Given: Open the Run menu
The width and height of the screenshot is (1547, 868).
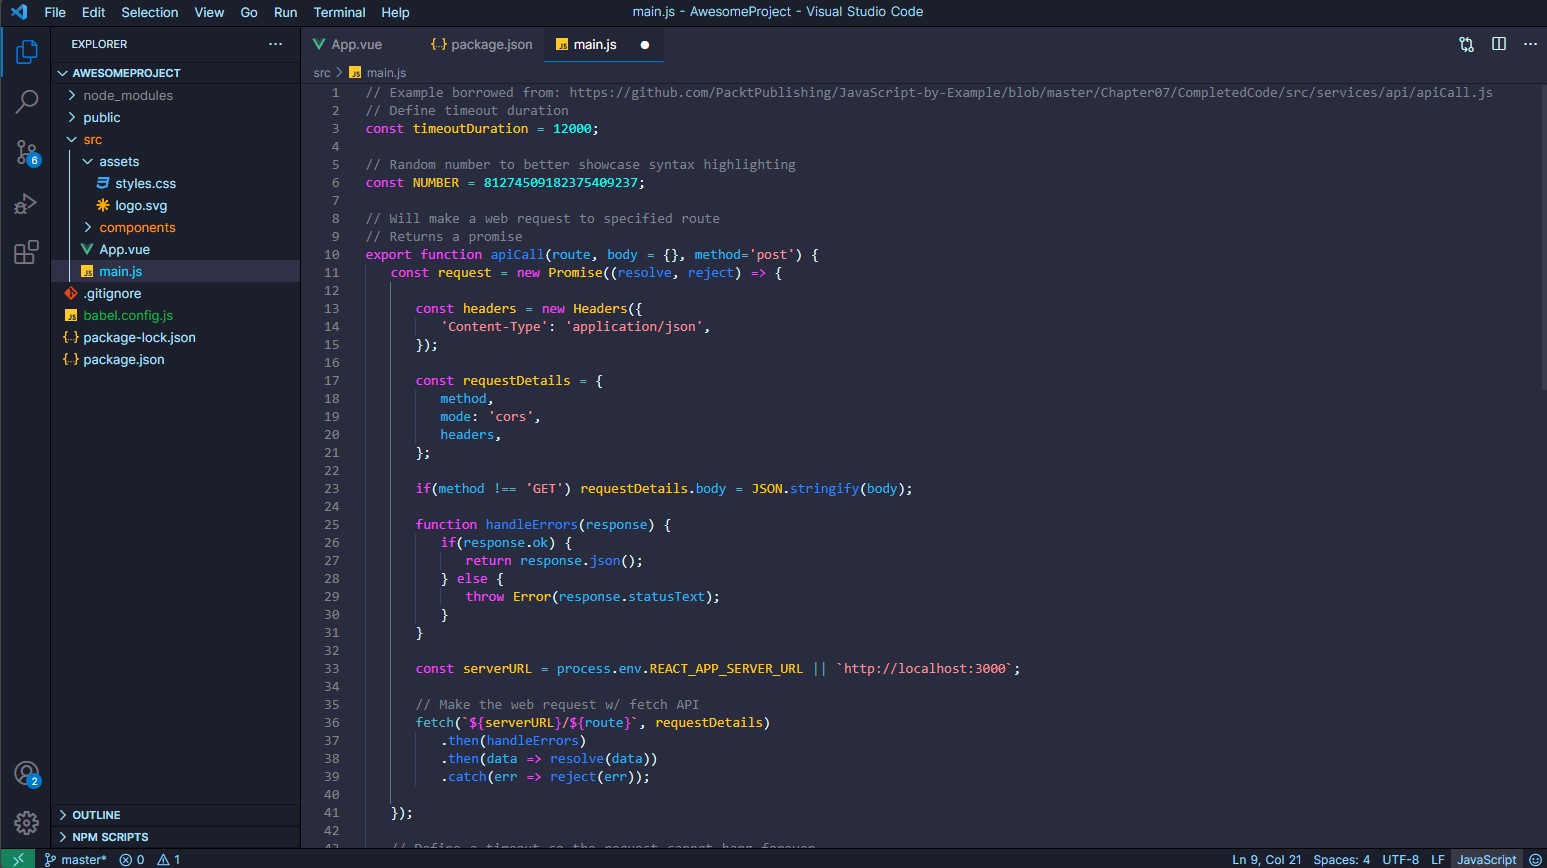Looking at the screenshot, I should pyautogui.click(x=285, y=12).
